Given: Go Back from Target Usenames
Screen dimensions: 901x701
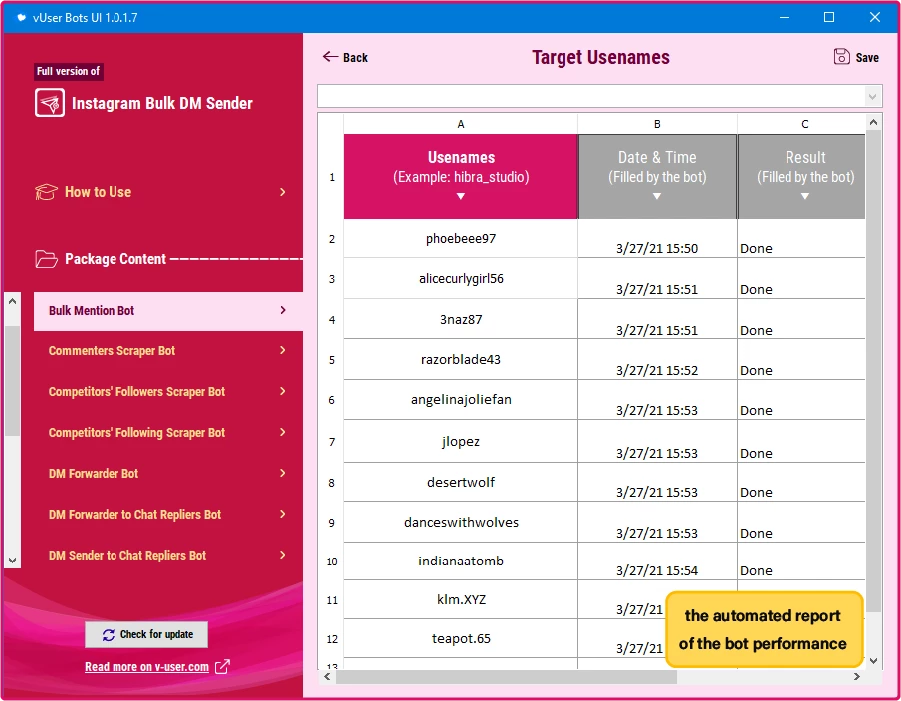Looking at the screenshot, I should click(345, 57).
